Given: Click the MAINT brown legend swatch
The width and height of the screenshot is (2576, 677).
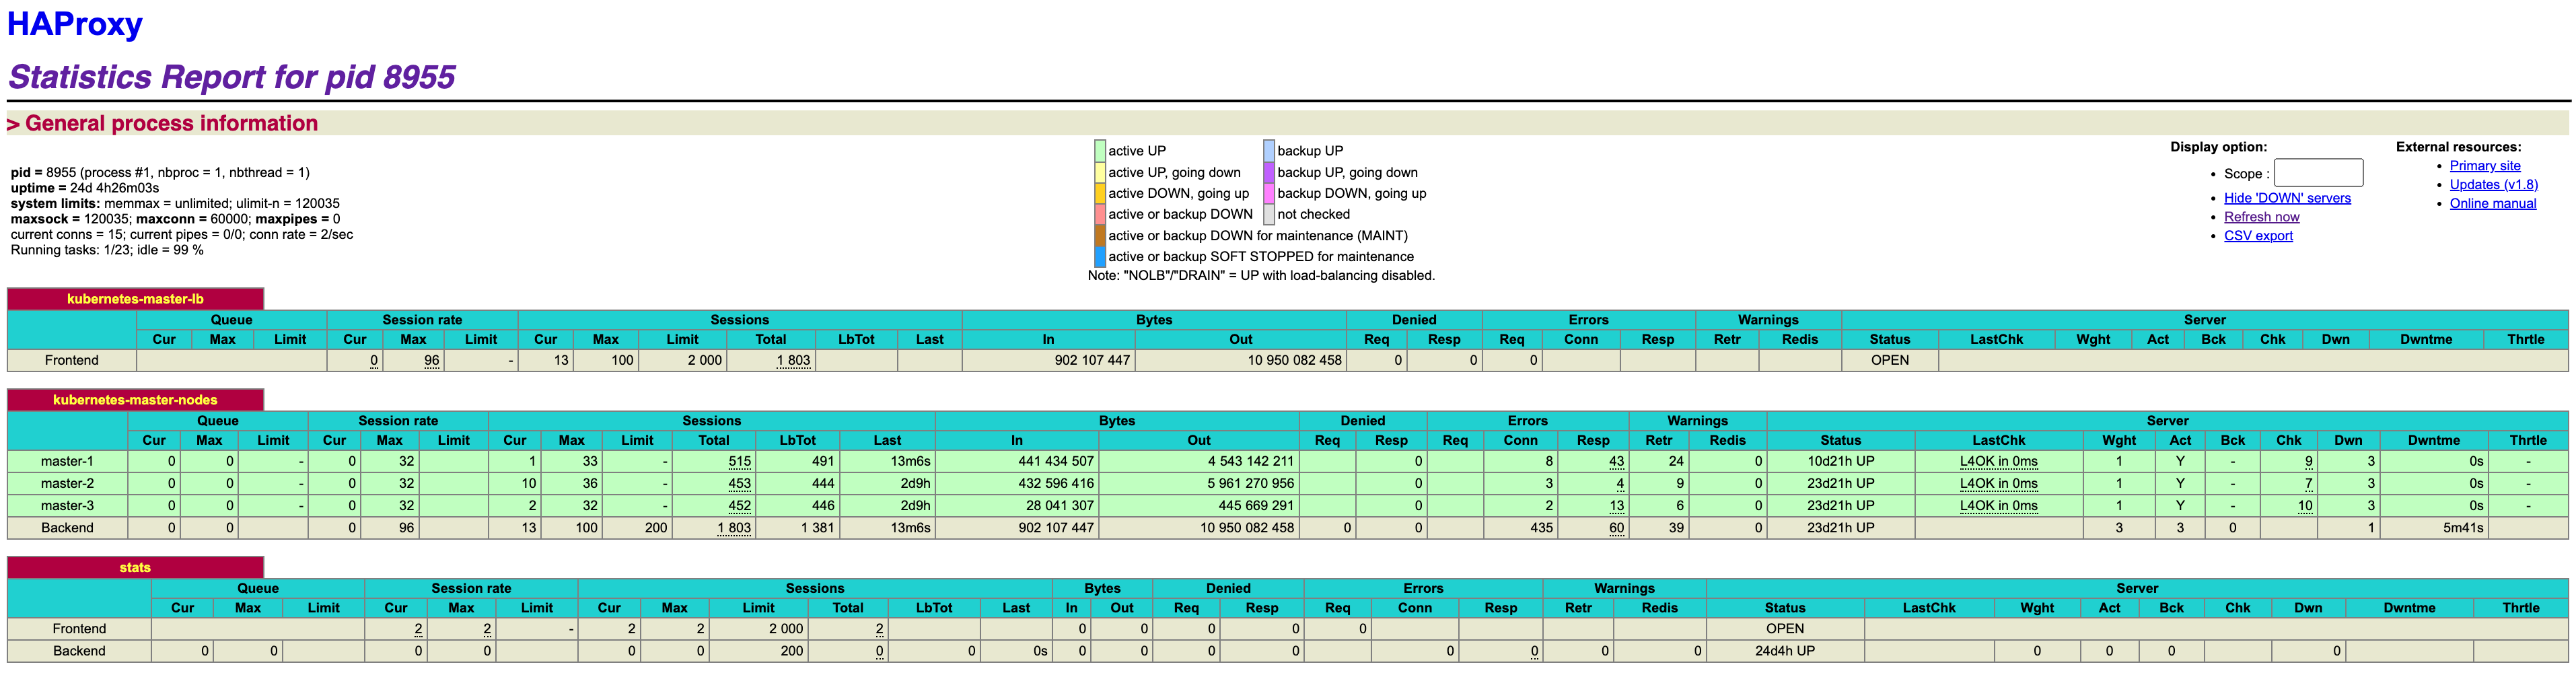Looking at the screenshot, I should coord(1100,236).
